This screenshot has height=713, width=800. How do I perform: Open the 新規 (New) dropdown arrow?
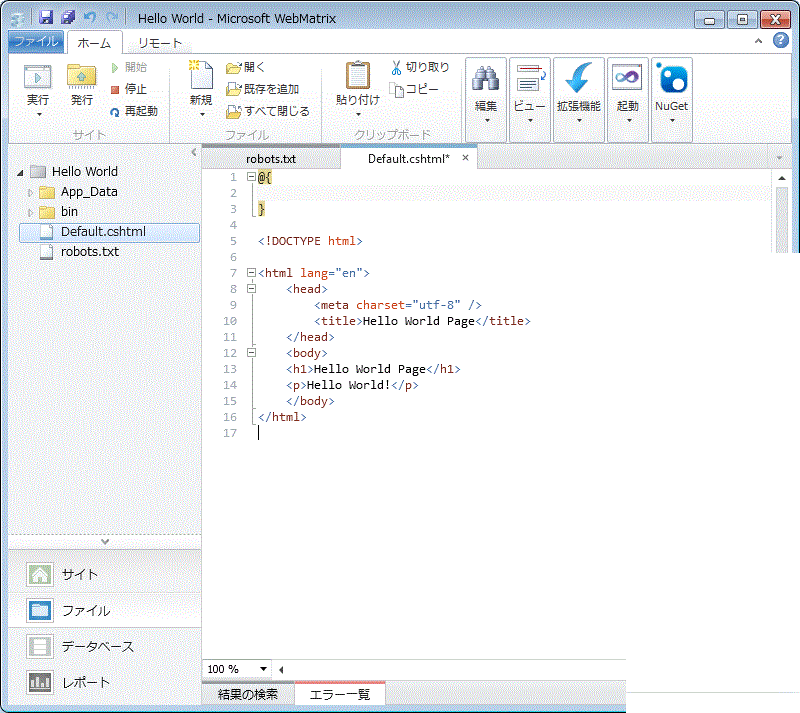point(202,115)
